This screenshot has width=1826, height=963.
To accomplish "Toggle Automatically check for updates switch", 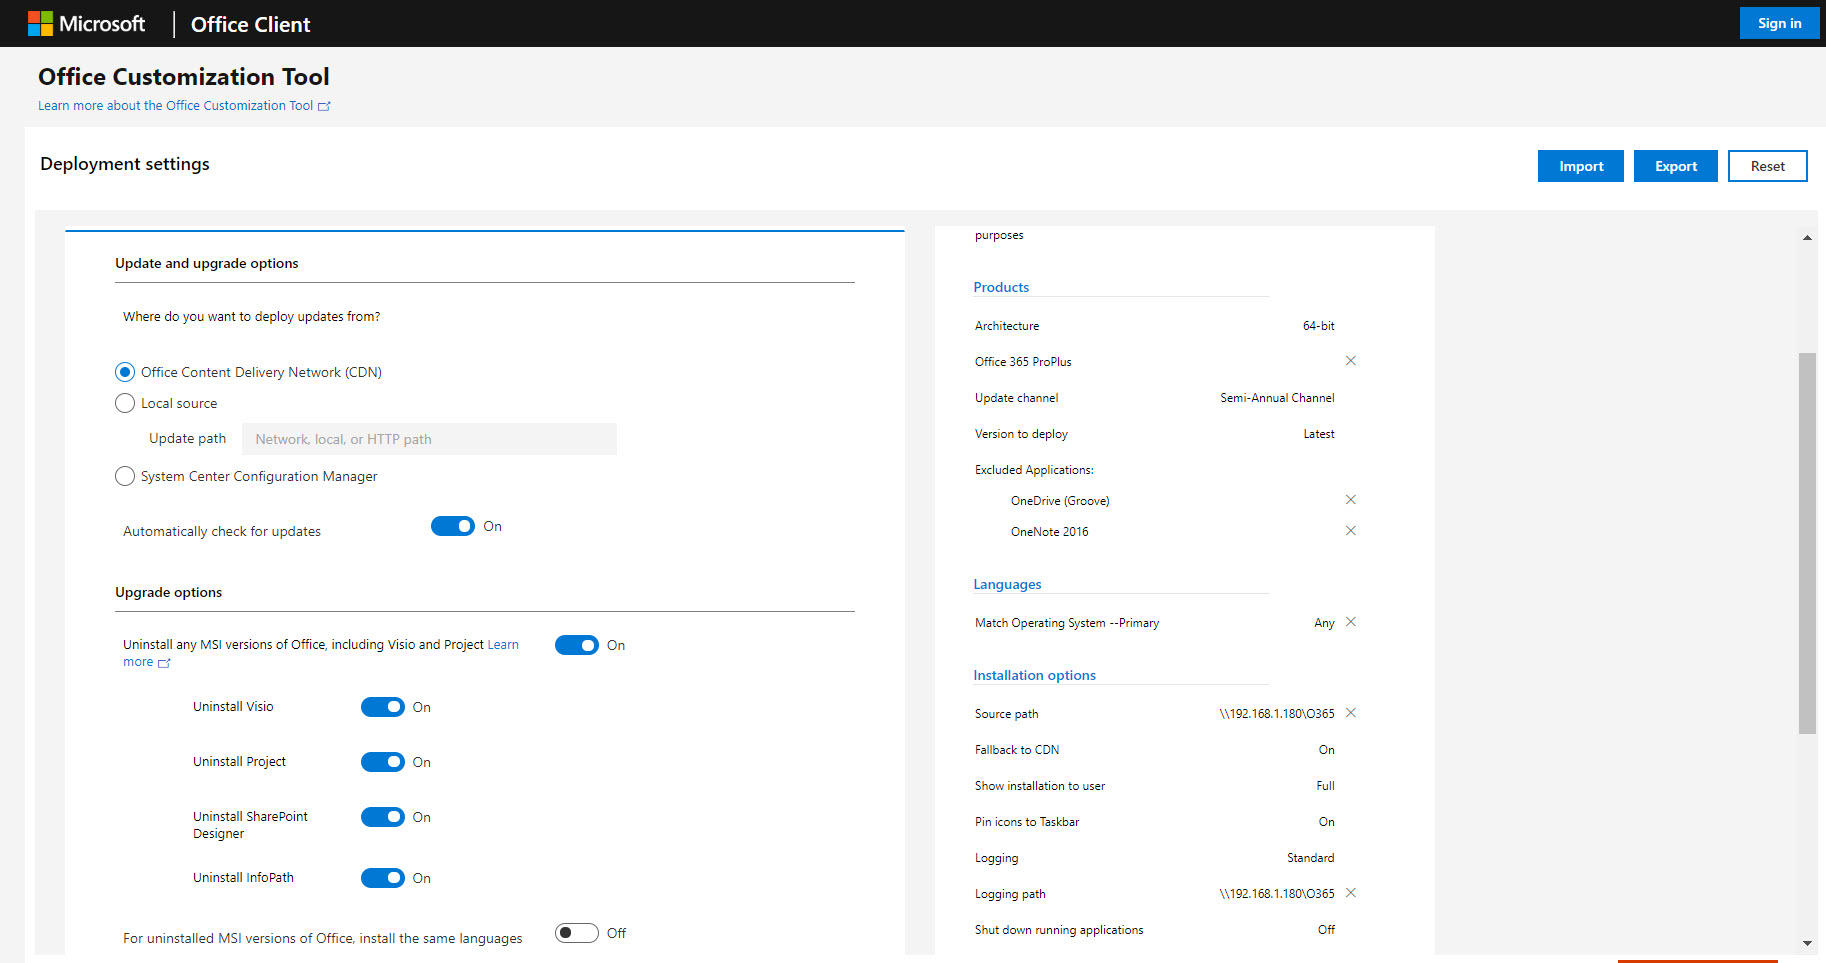I will pos(453,526).
